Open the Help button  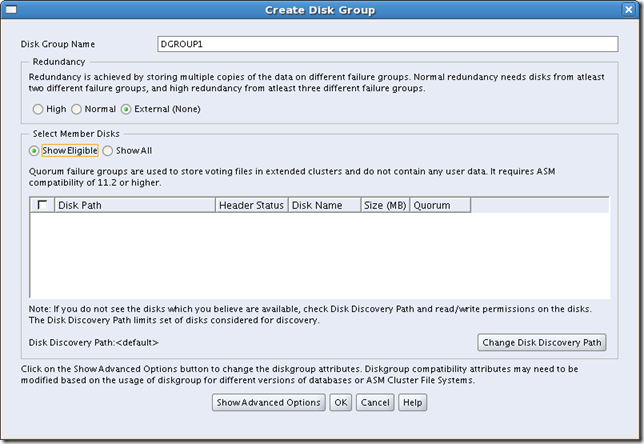click(412, 403)
